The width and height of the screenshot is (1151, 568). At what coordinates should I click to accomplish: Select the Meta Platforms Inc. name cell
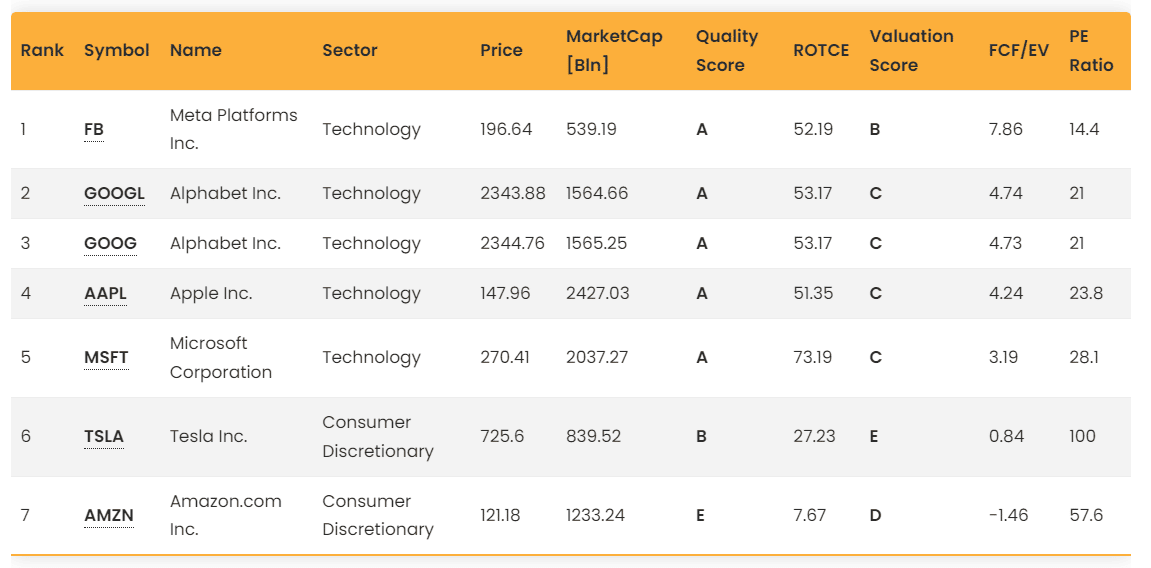233,129
